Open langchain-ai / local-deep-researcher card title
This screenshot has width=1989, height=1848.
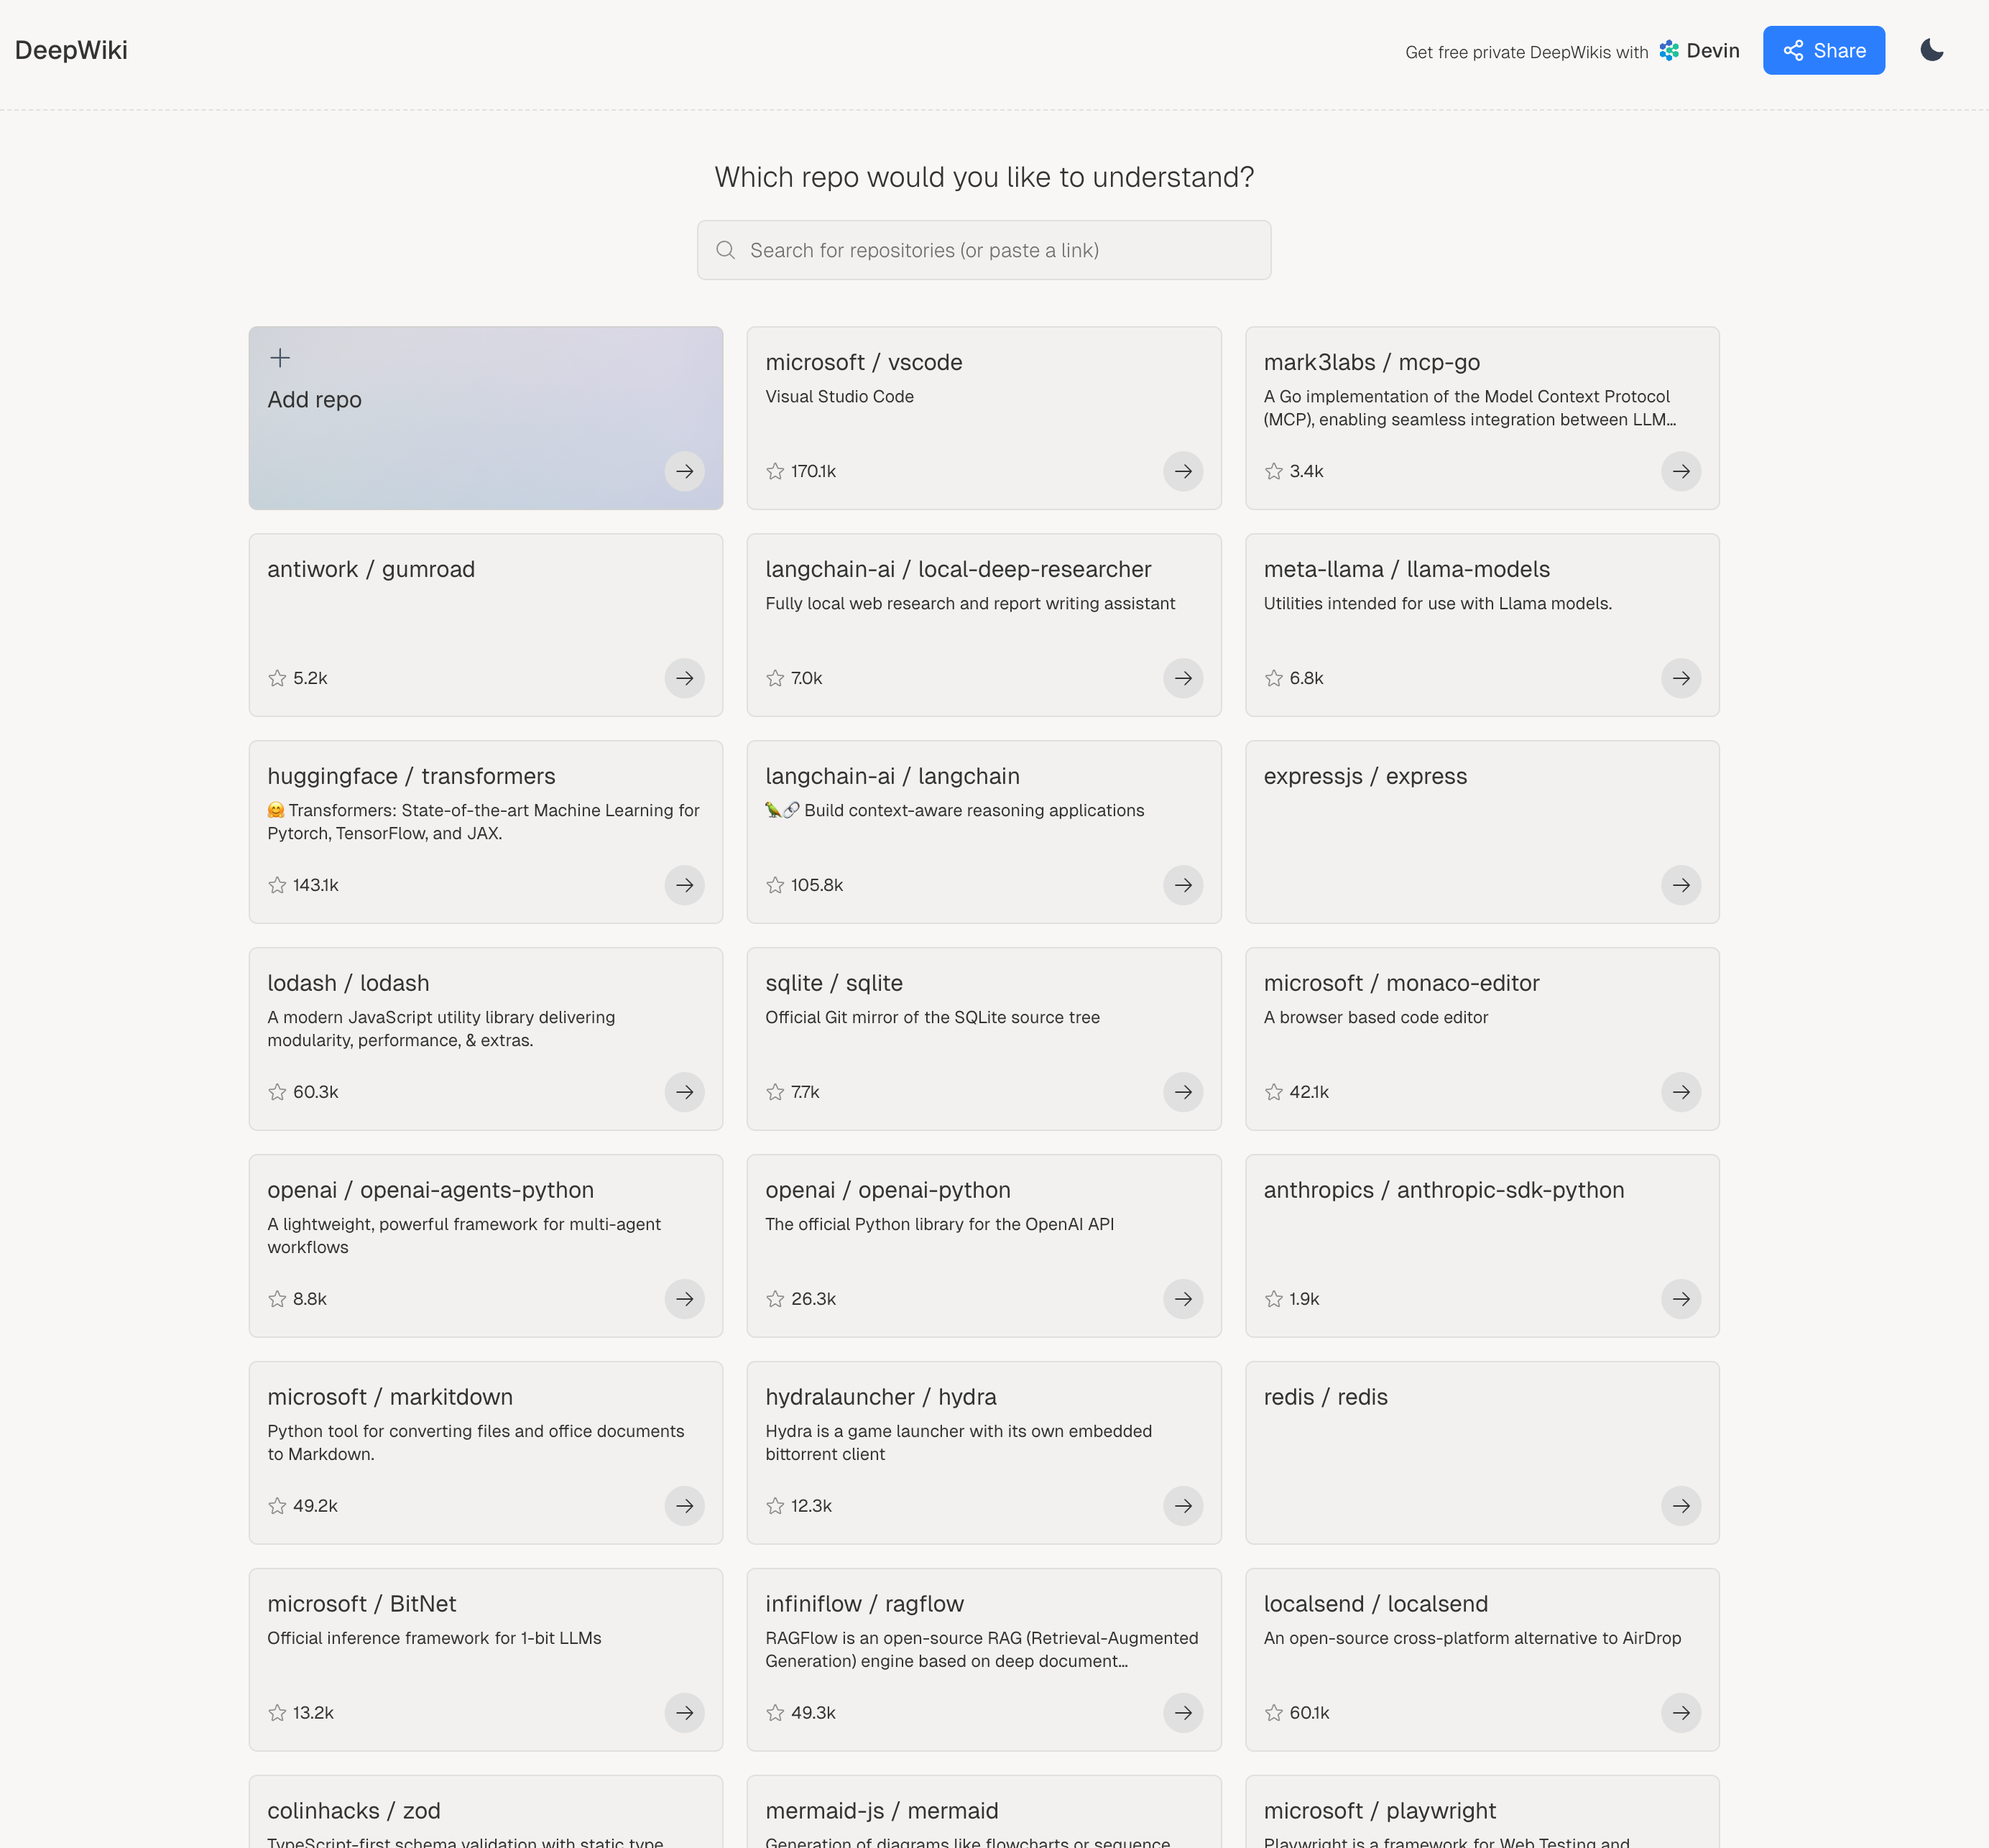tap(957, 569)
